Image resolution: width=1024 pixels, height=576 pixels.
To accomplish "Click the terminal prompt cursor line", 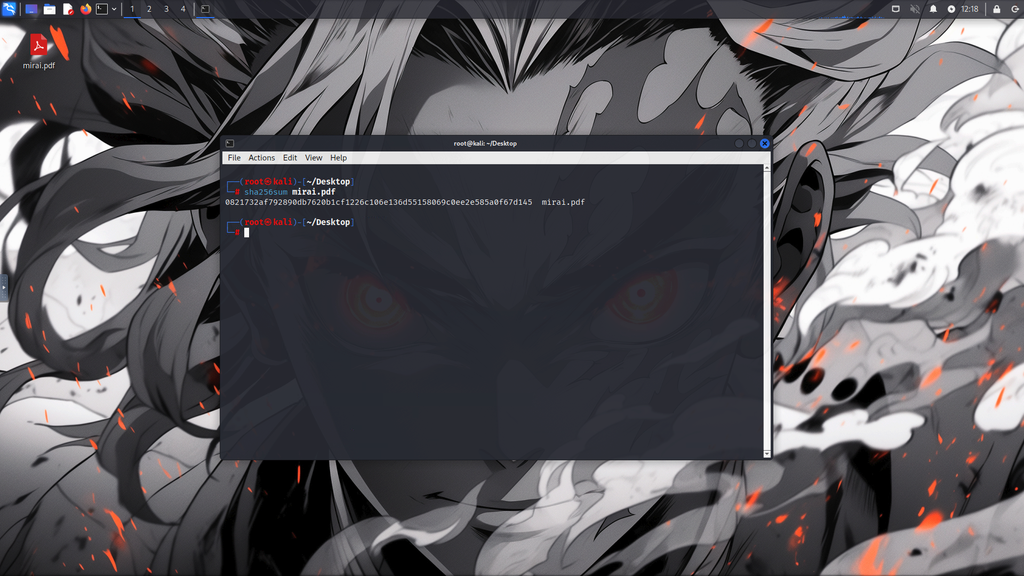I will click(x=246, y=232).
